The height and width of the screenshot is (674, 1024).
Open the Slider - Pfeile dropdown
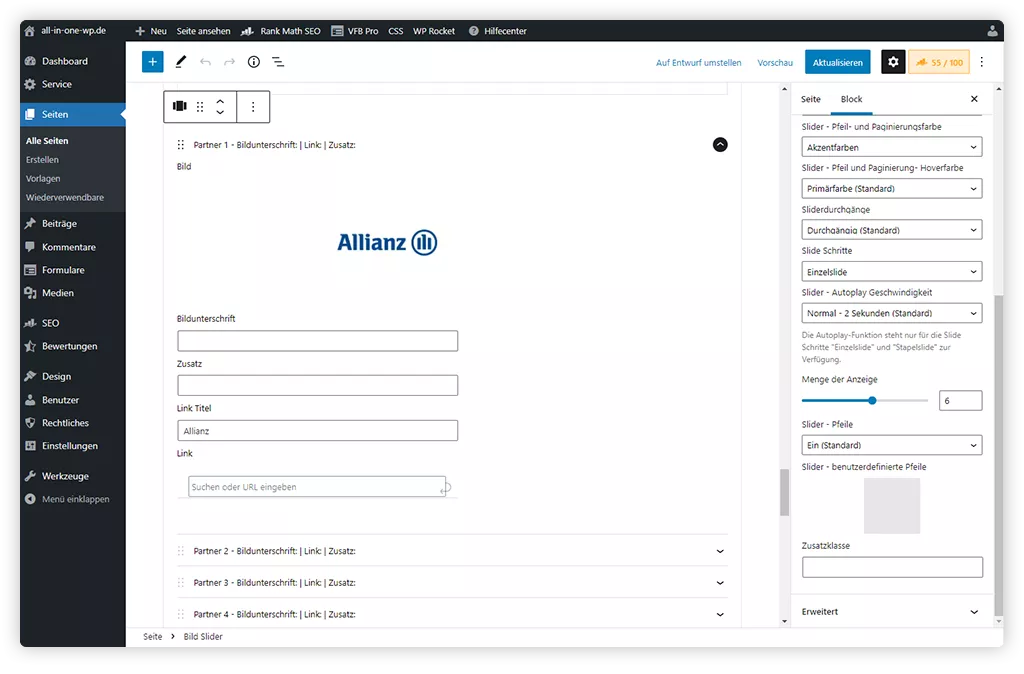891,444
